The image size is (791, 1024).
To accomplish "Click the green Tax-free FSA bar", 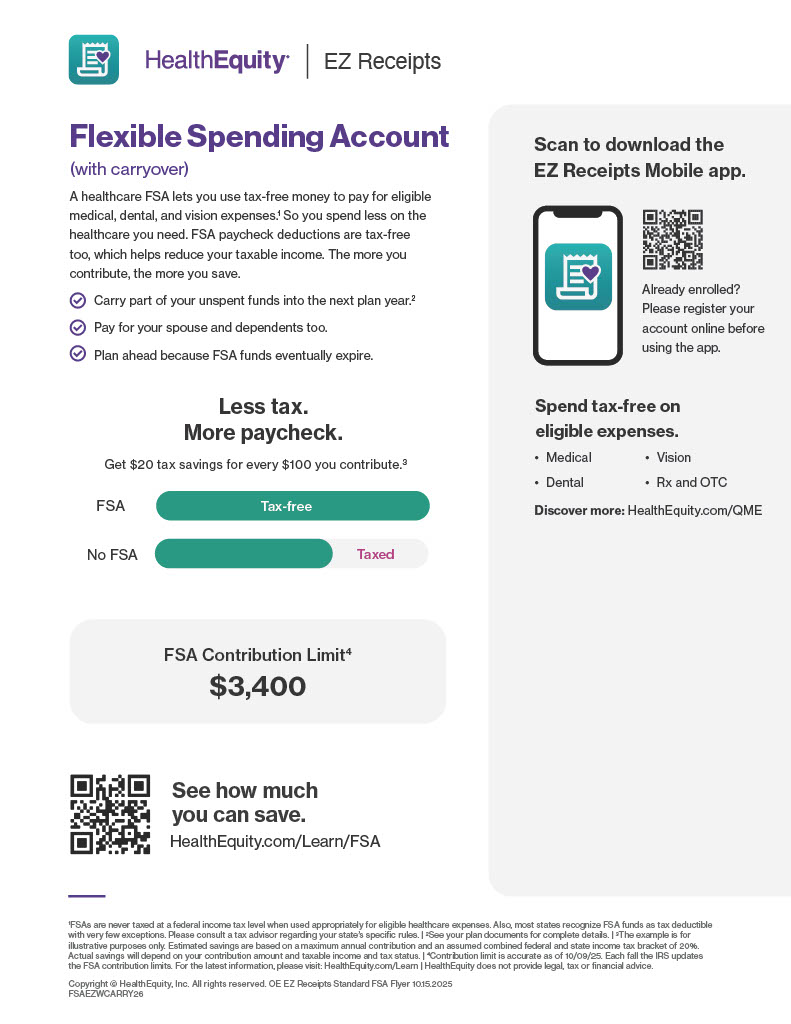I will coord(292,506).
